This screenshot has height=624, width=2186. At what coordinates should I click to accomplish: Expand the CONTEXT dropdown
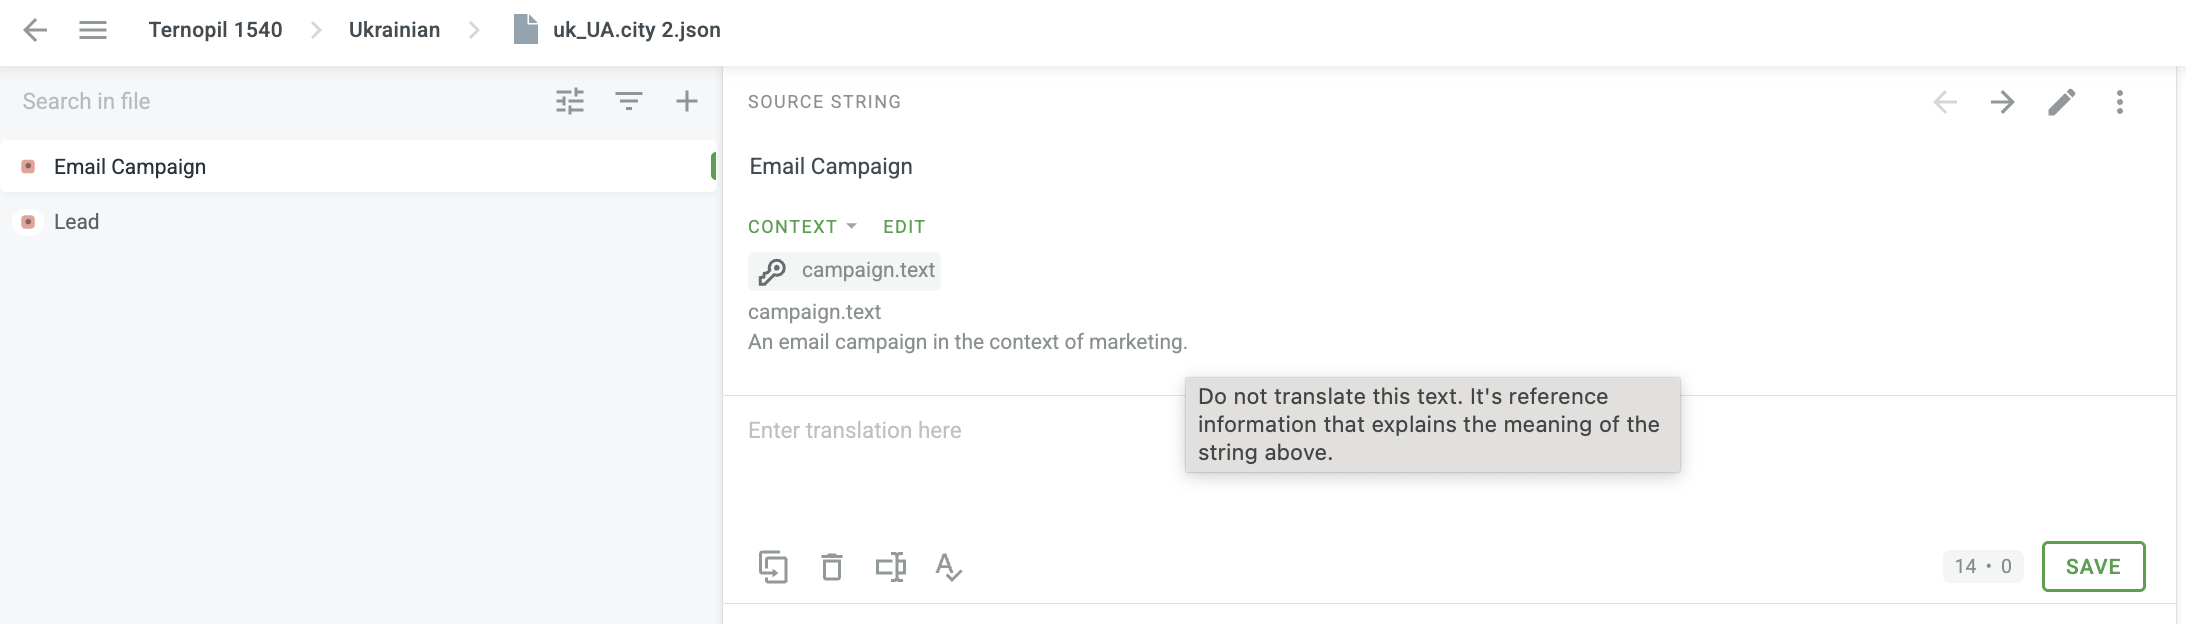pyautogui.click(x=803, y=227)
